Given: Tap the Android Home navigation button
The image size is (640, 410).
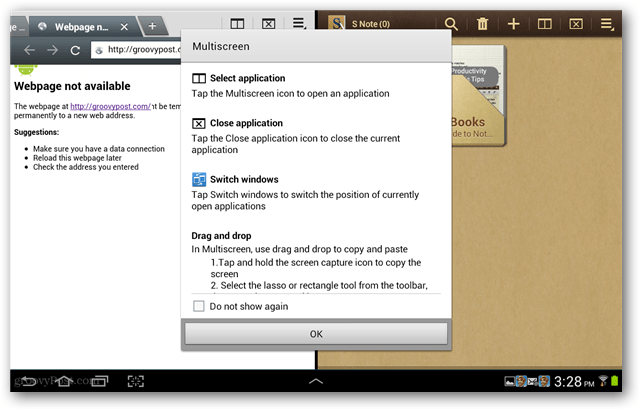Looking at the screenshot, I should [x=64, y=381].
